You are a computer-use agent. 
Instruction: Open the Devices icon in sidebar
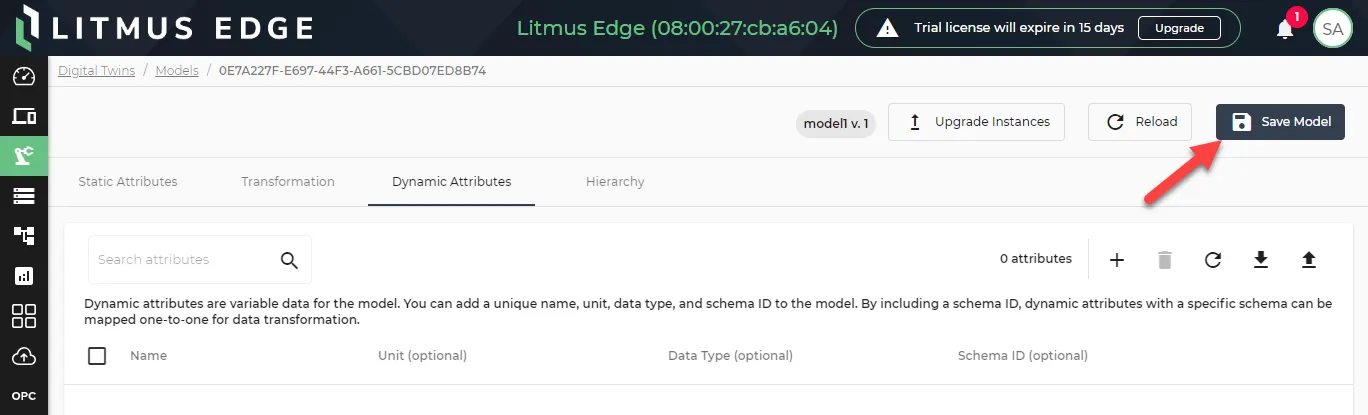[24, 116]
